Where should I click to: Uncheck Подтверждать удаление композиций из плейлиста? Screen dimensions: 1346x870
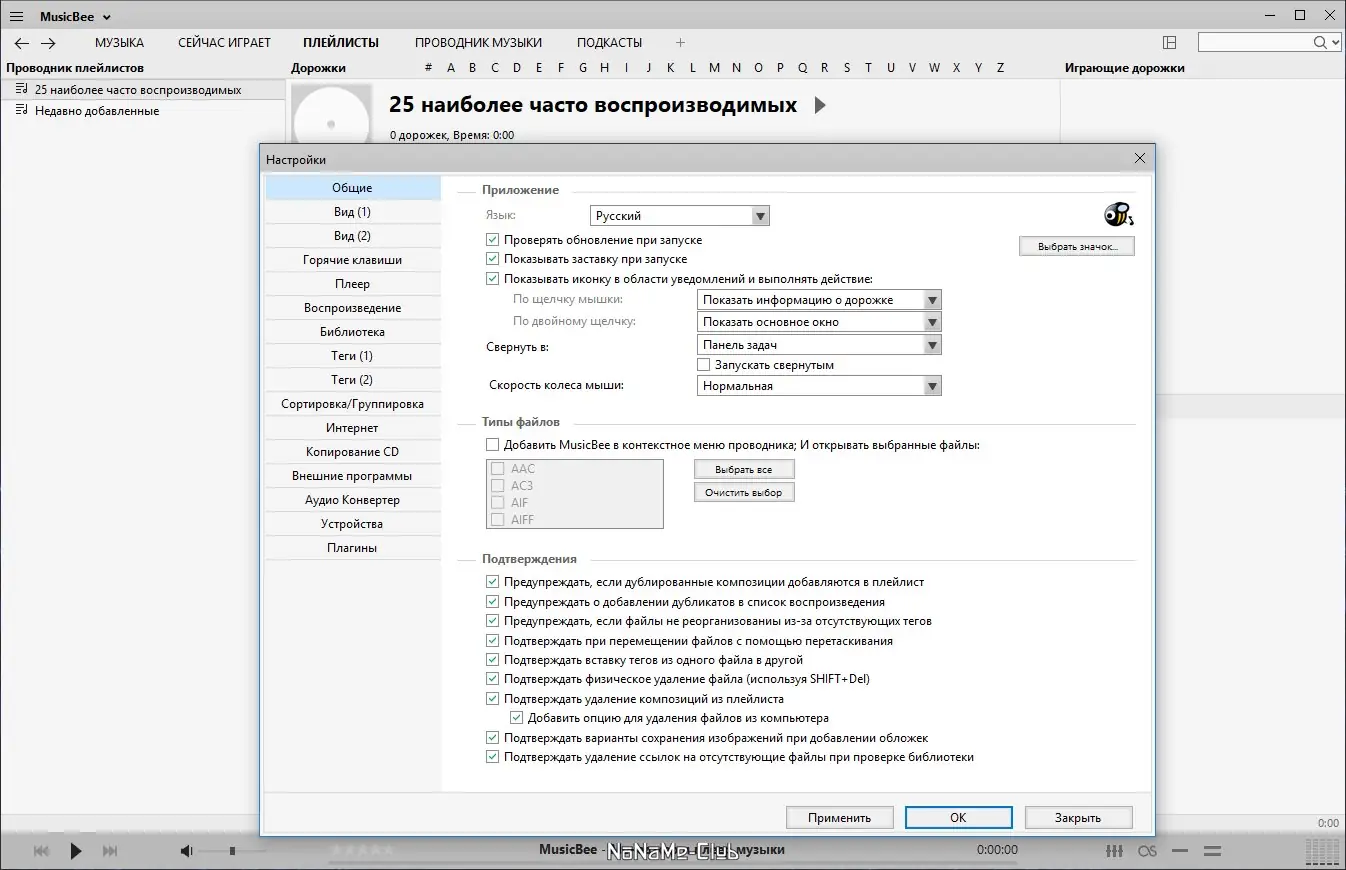[492, 699]
